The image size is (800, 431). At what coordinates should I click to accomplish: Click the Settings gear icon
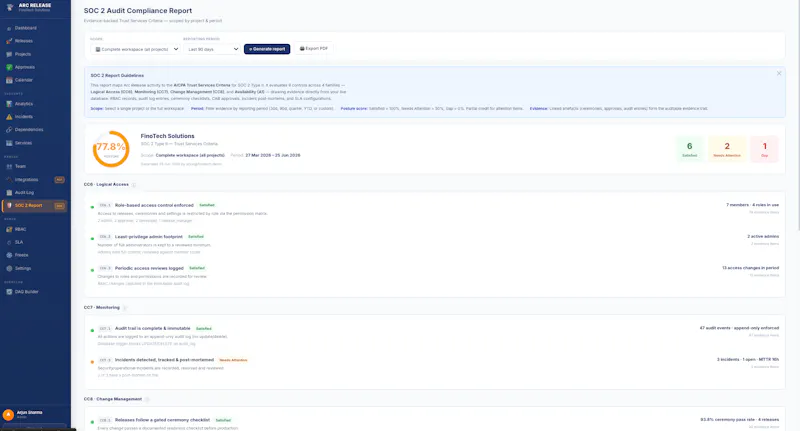point(9,268)
